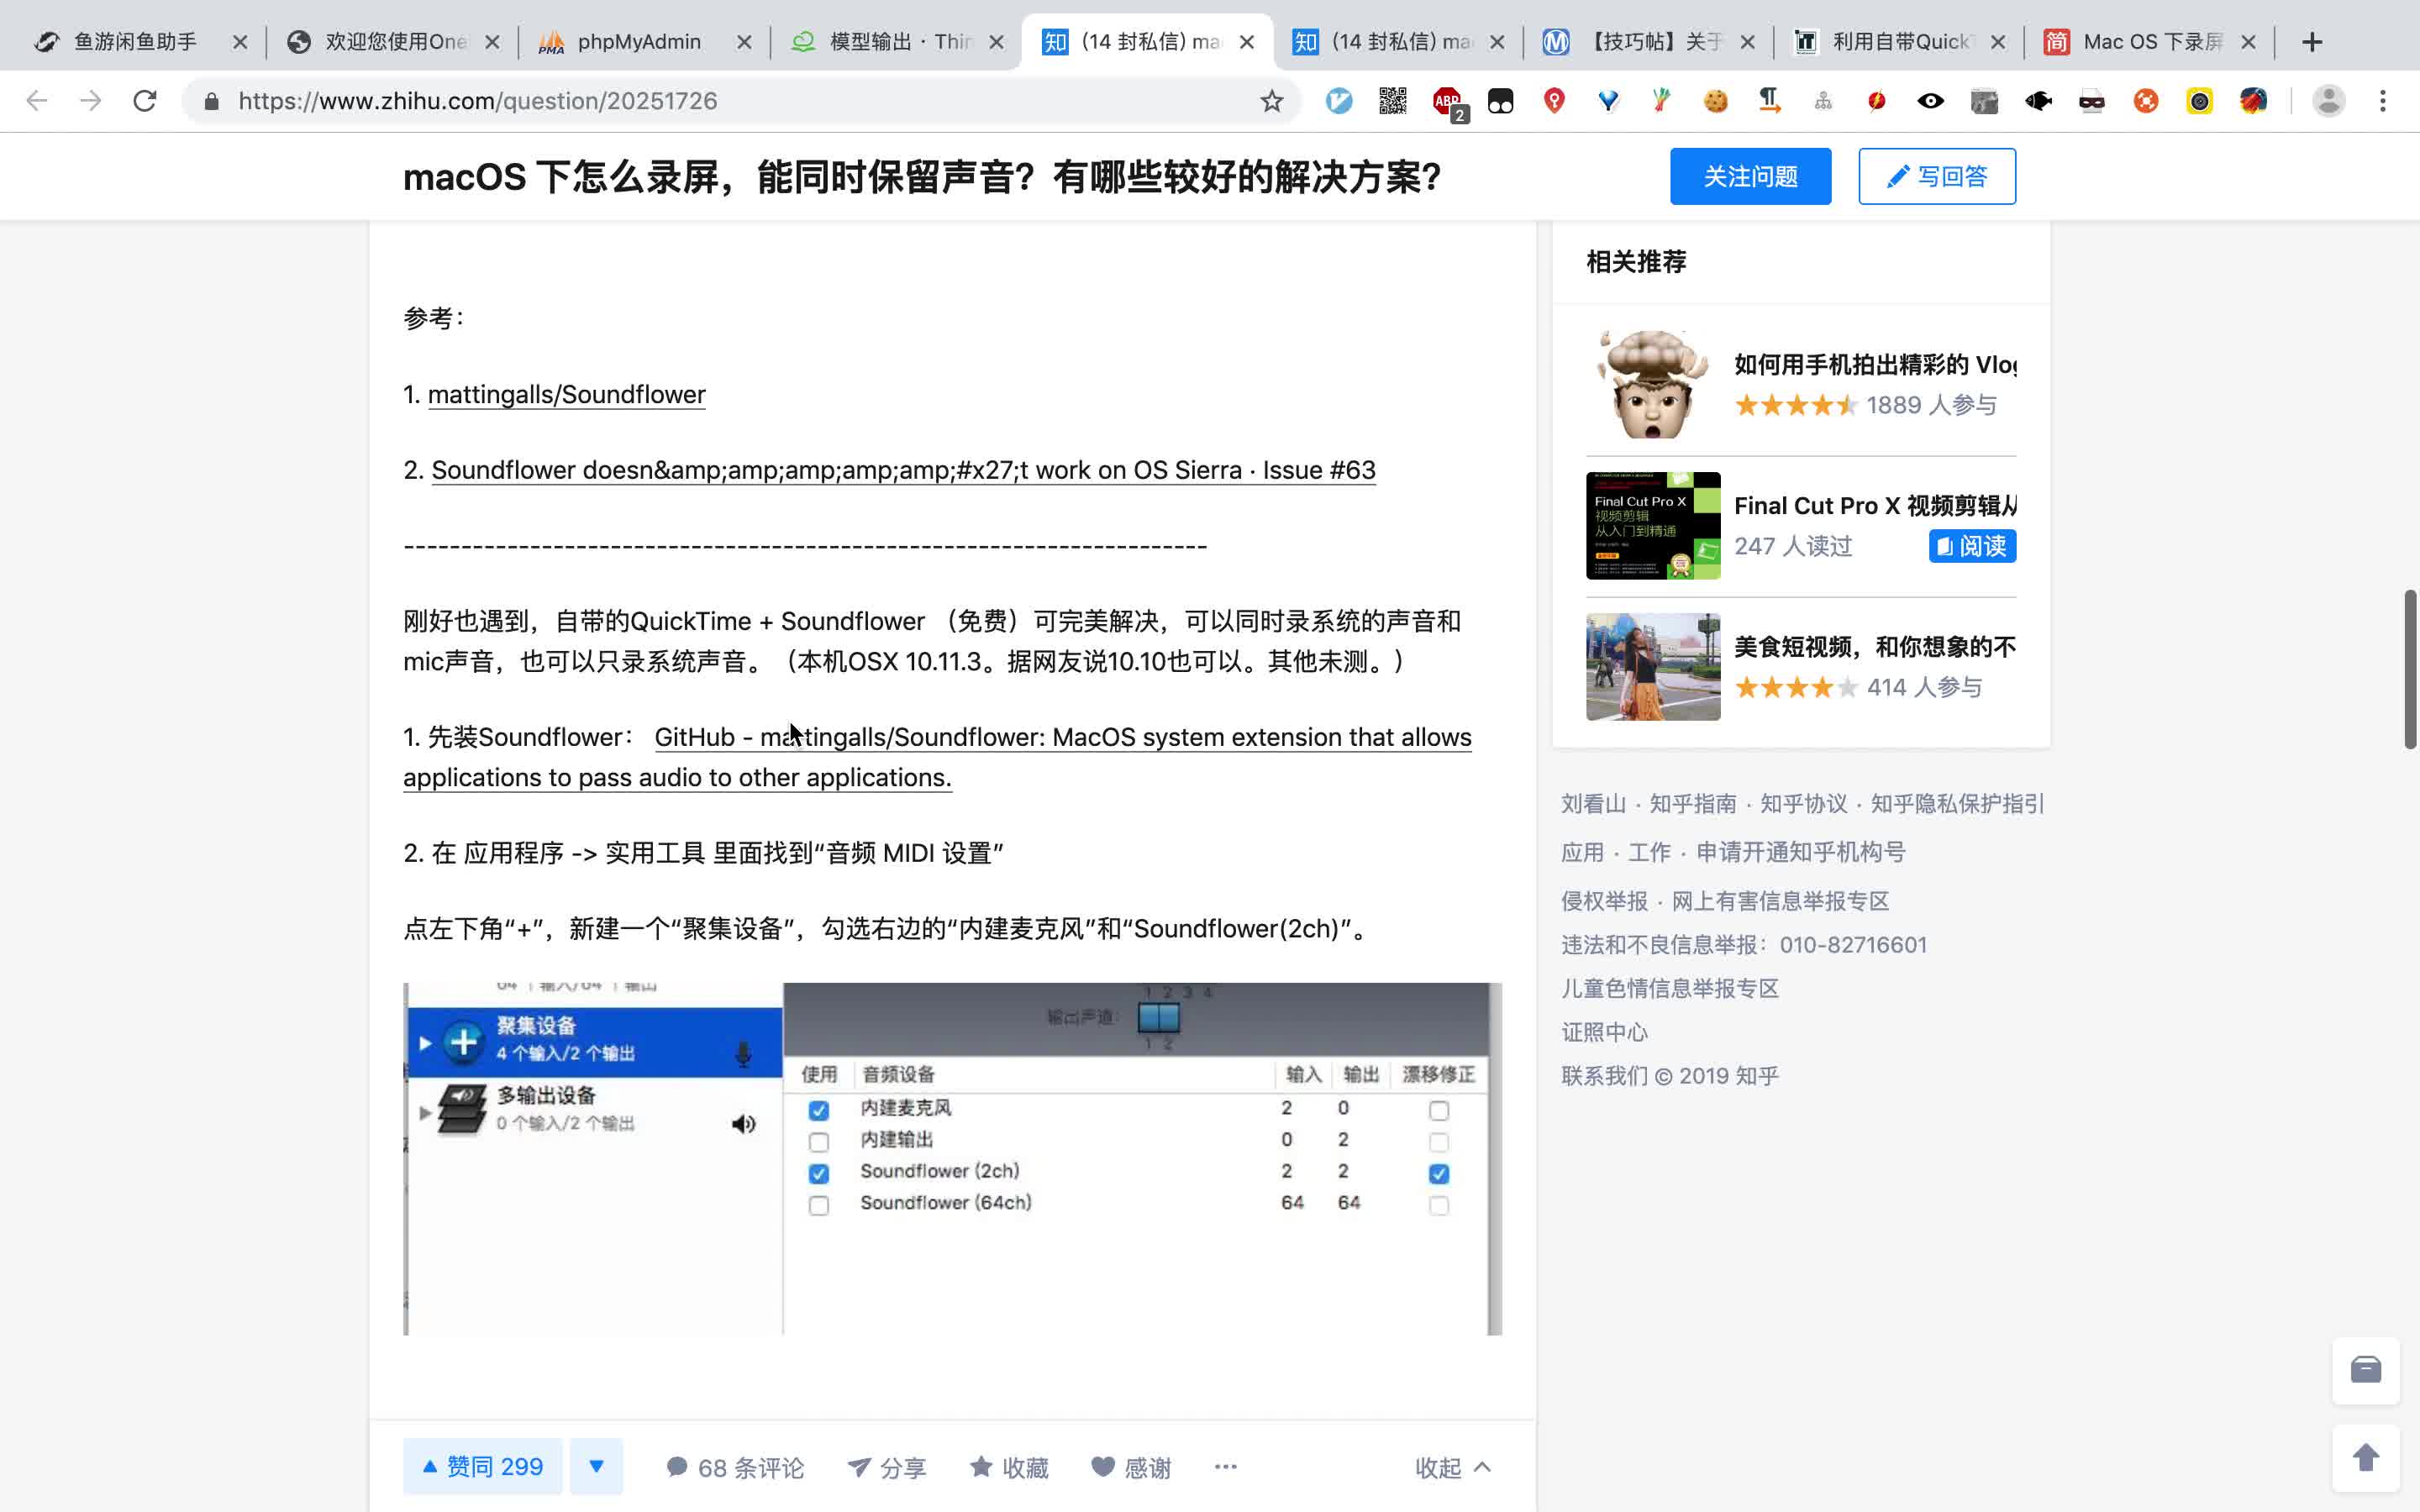
Task: Open the black Tampermonkey extension icon
Action: point(1501,101)
